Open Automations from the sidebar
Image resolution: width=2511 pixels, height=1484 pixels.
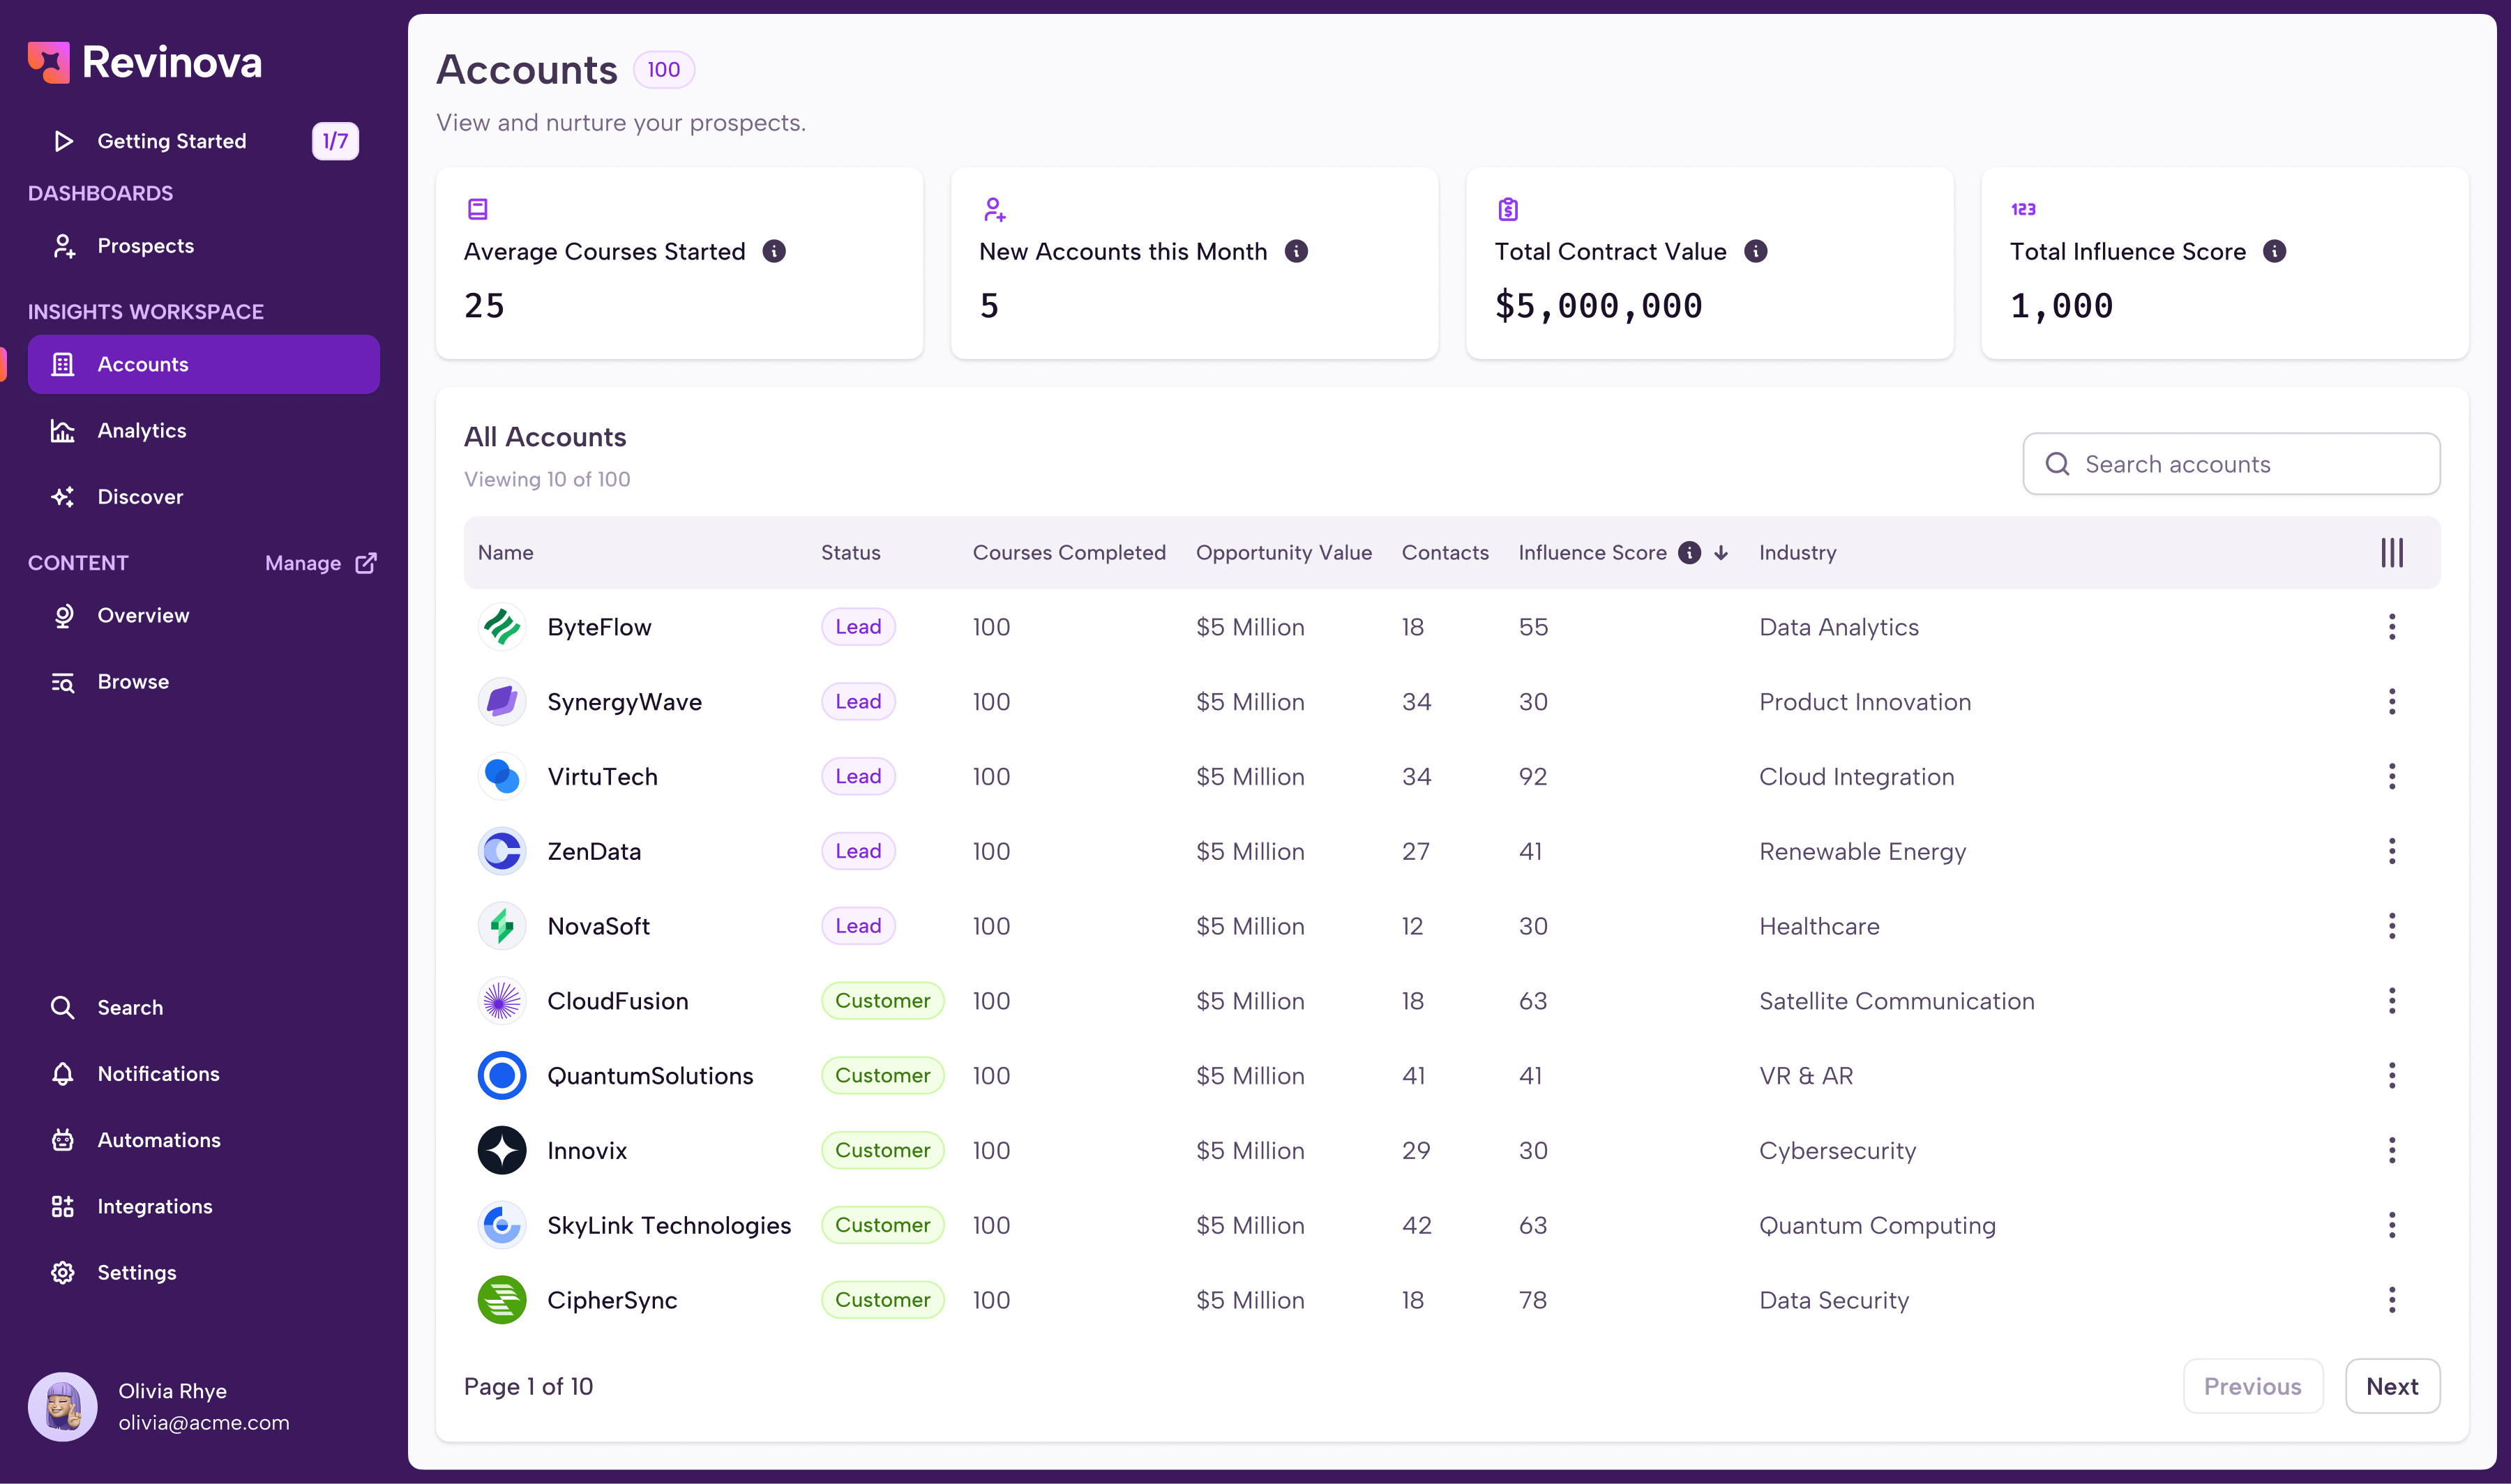[x=158, y=1140]
